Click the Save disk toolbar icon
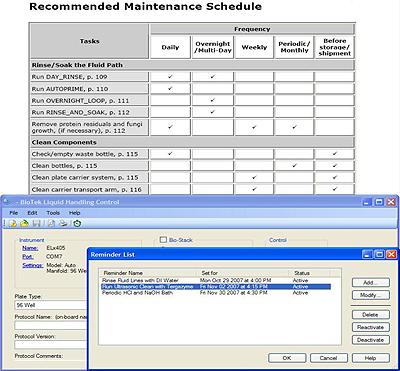 tap(36, 223)
